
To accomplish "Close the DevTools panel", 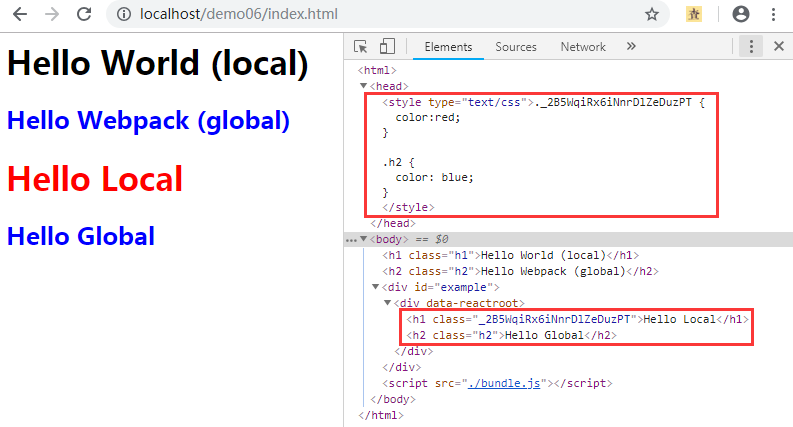I will [779, 47].
